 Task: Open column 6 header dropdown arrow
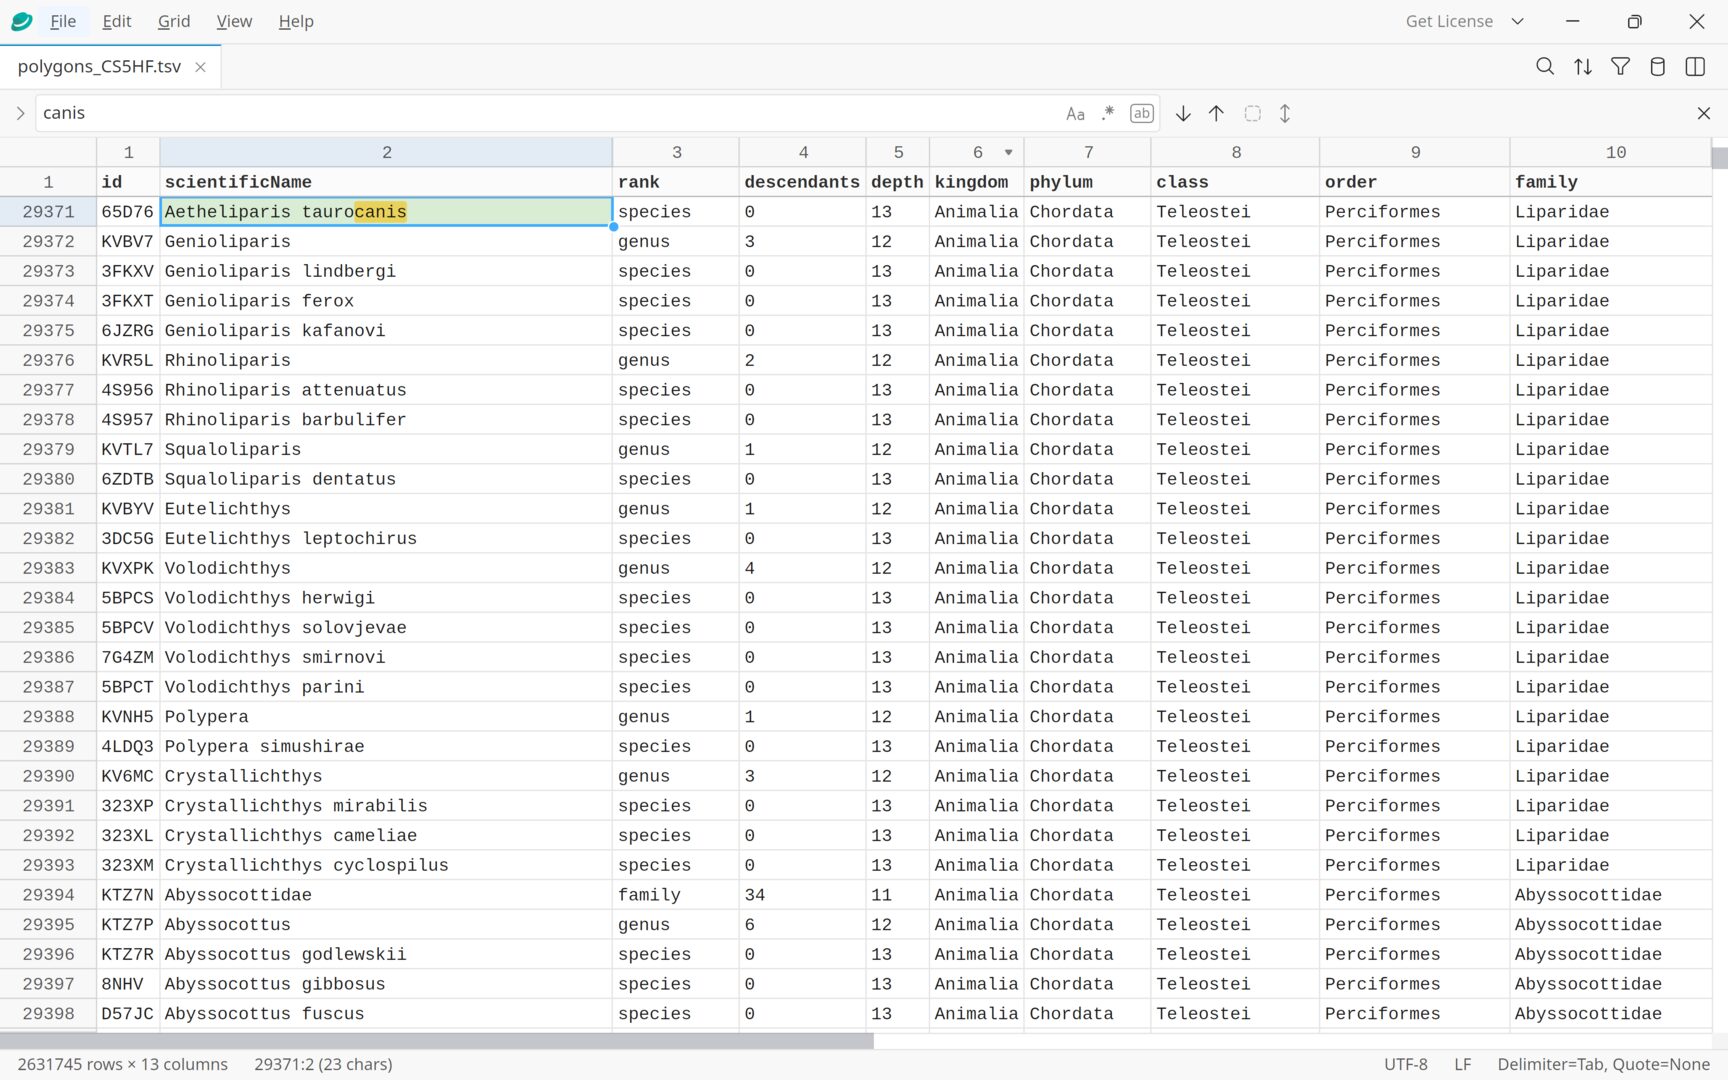click(1008, 153)
